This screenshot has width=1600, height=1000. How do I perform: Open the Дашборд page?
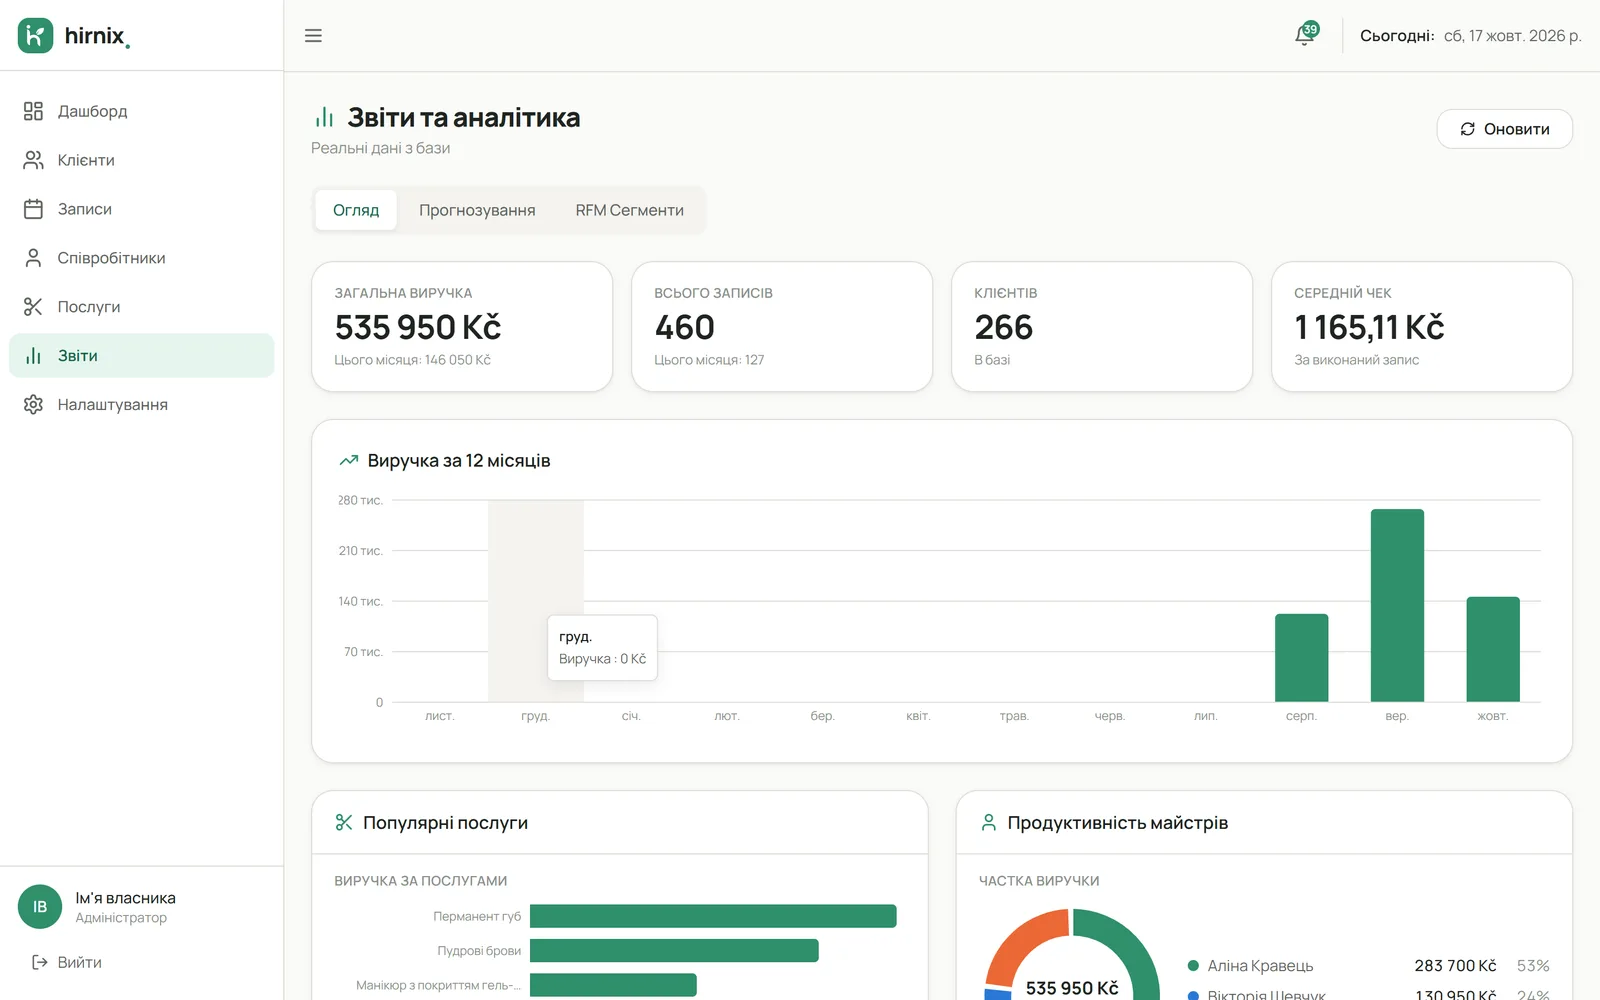(x=141, y=111)
